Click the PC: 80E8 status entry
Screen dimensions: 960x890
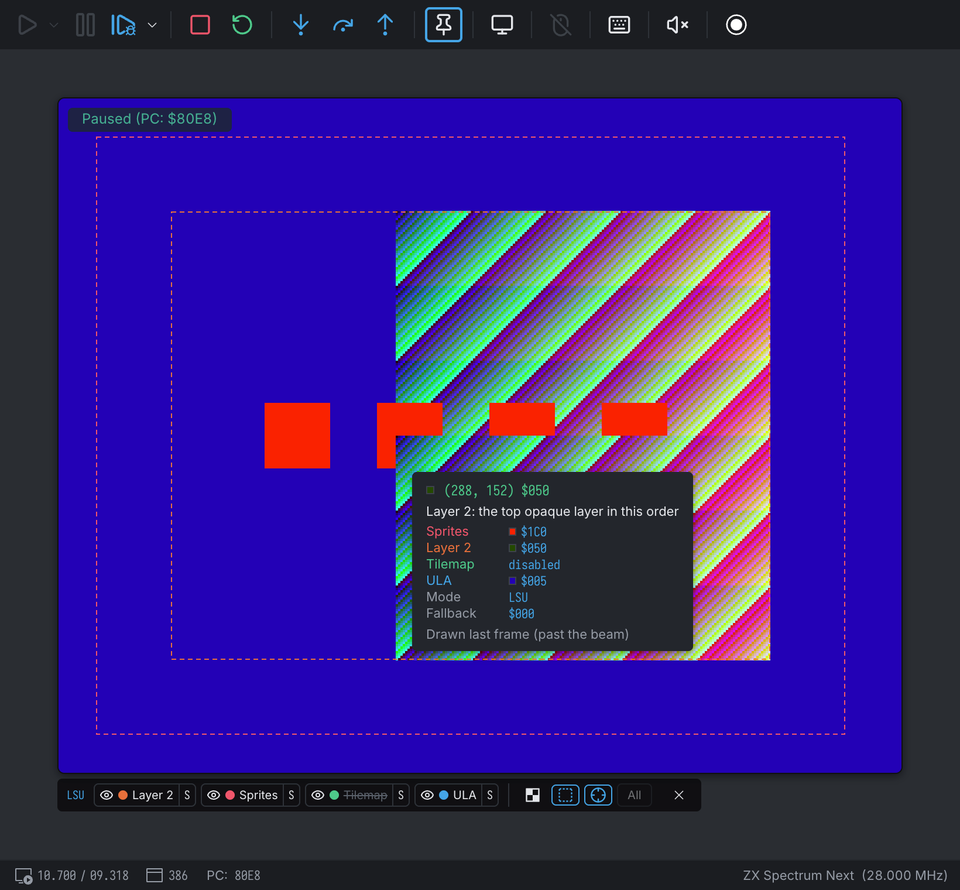tap(233, 876)
